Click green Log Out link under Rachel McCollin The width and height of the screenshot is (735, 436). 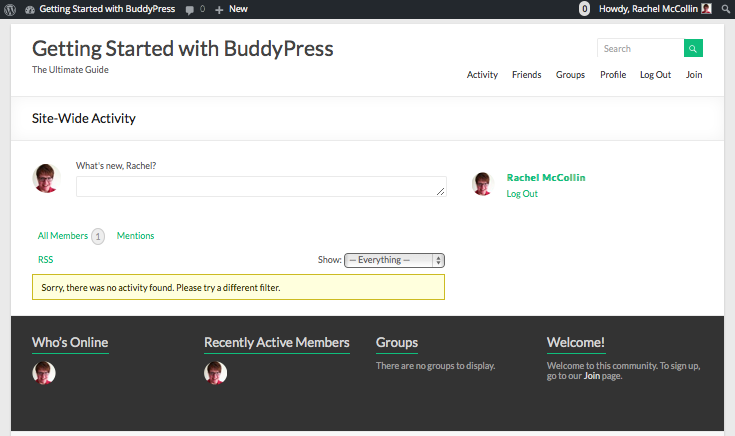522,194
